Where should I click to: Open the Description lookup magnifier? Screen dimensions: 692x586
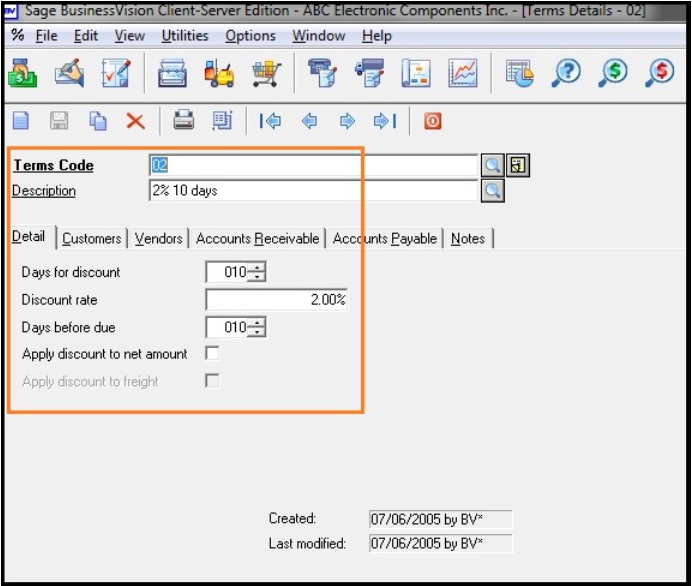492,190
